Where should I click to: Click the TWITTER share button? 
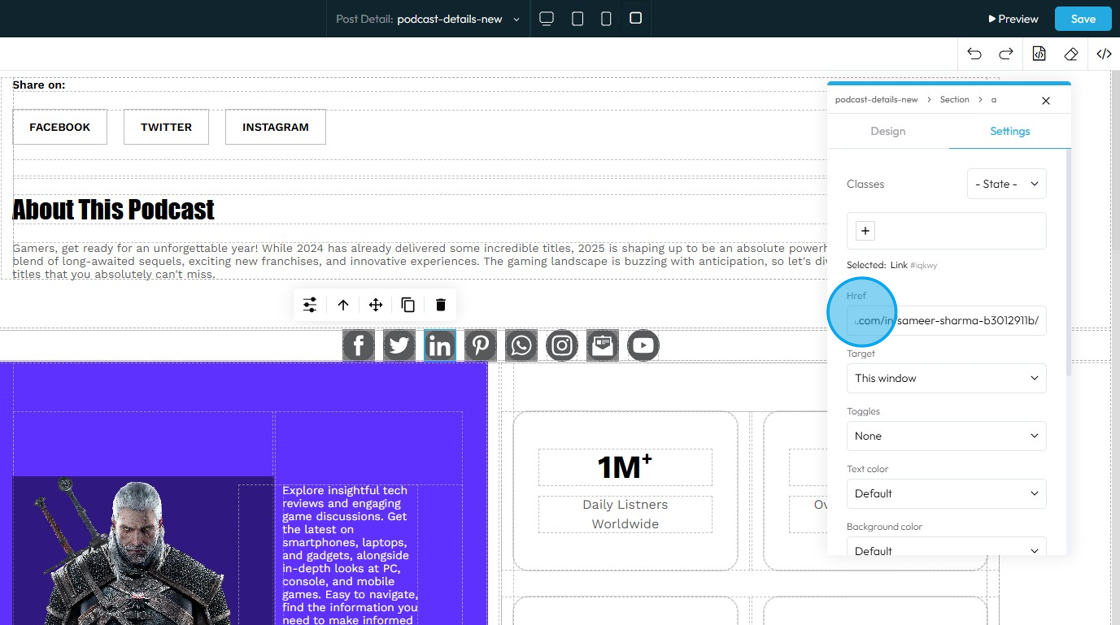166,127
